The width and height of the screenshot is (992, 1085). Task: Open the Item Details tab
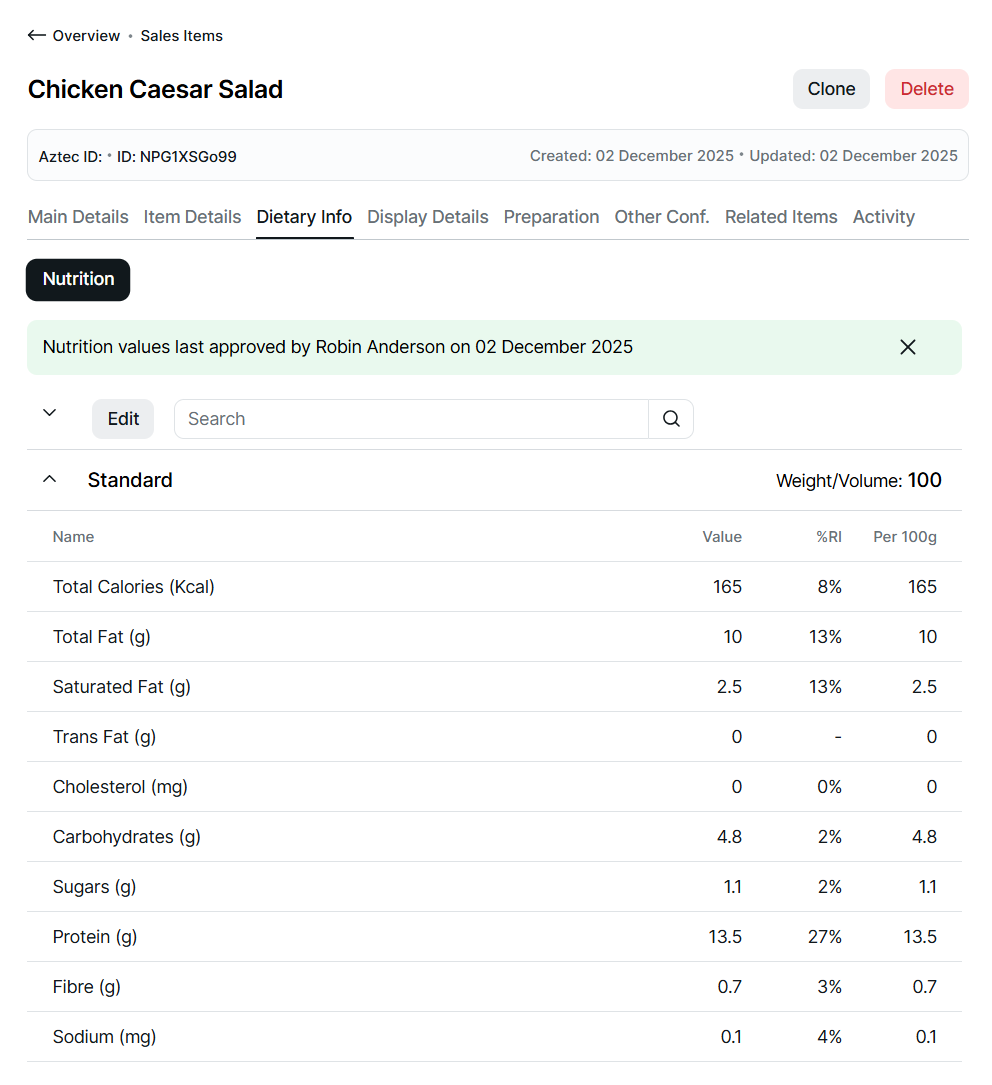click(192, 217)
